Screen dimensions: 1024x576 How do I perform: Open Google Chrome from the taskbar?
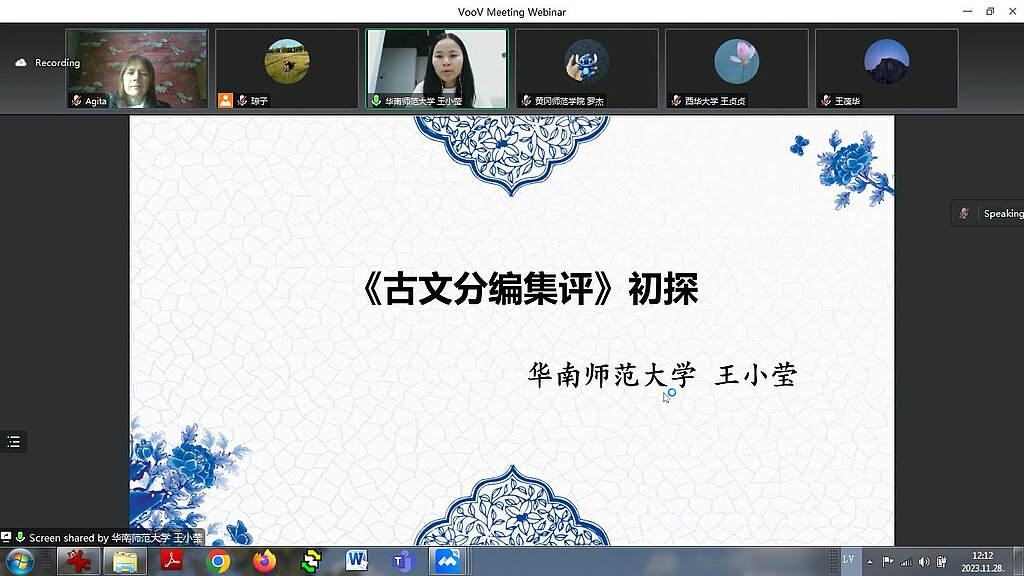(218, 562)
